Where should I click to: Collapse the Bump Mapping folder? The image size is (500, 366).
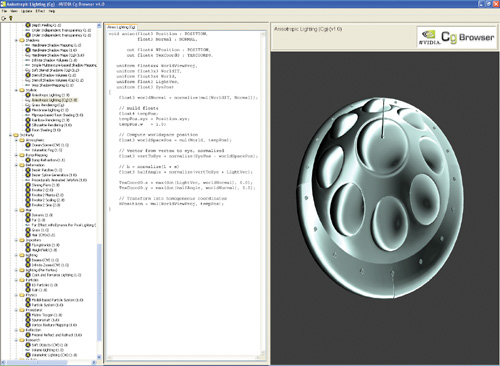pos(16,155)
